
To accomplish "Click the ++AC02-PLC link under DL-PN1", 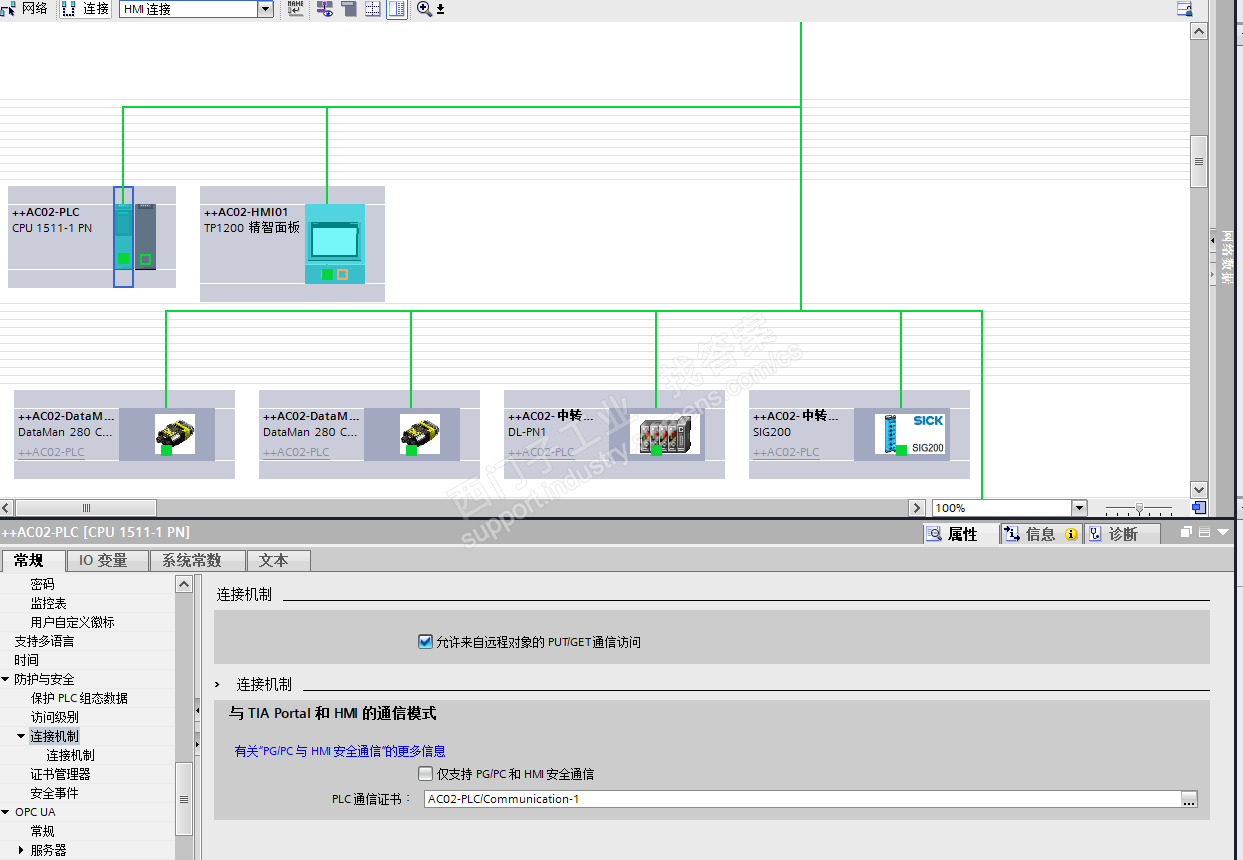I will [541, 452].
